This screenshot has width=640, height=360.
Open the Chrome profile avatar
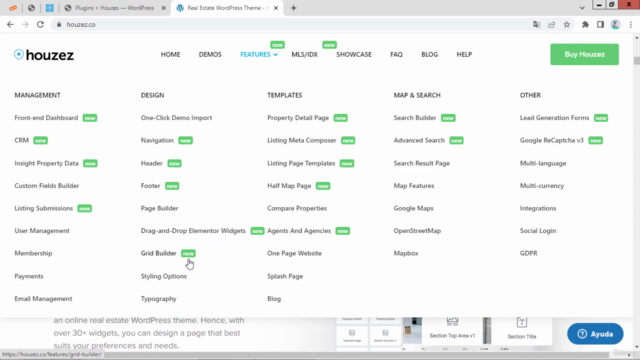[615, 24]
